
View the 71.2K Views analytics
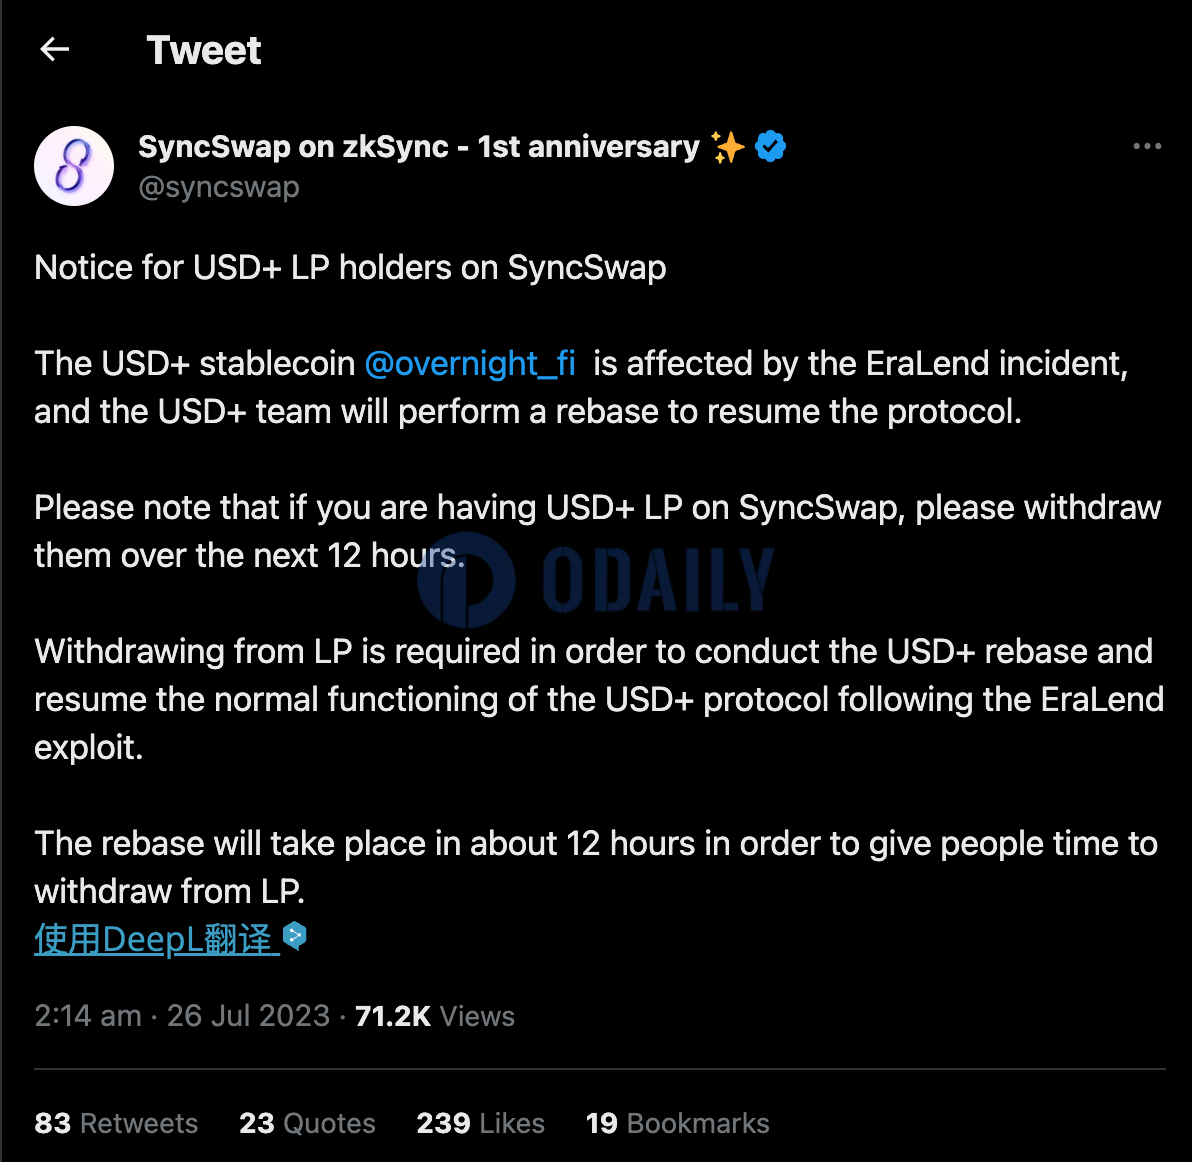(435, 1016)
